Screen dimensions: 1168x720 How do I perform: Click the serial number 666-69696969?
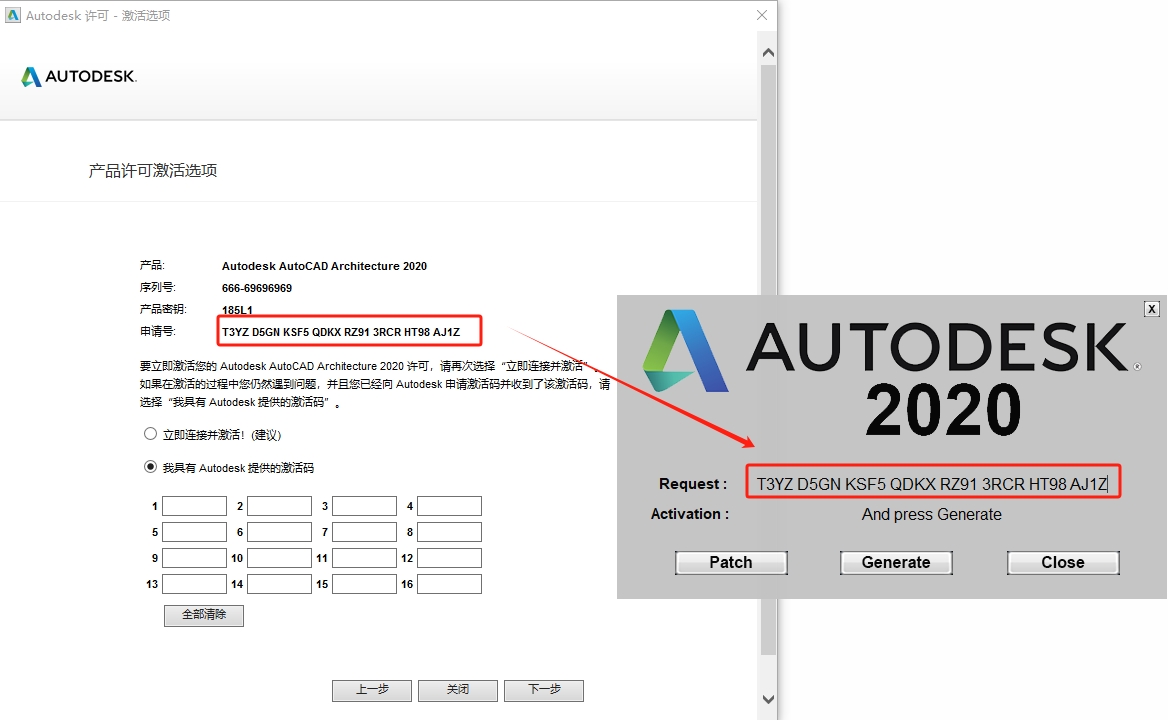[x=257, y=288]
